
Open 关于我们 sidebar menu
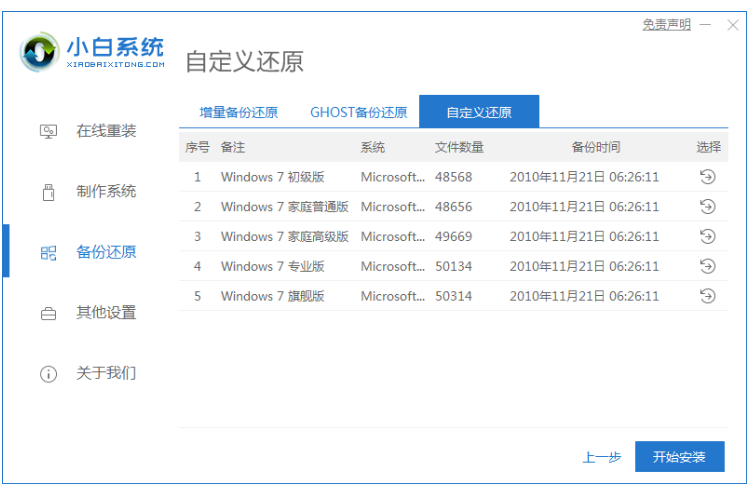[x=106, y=373]
